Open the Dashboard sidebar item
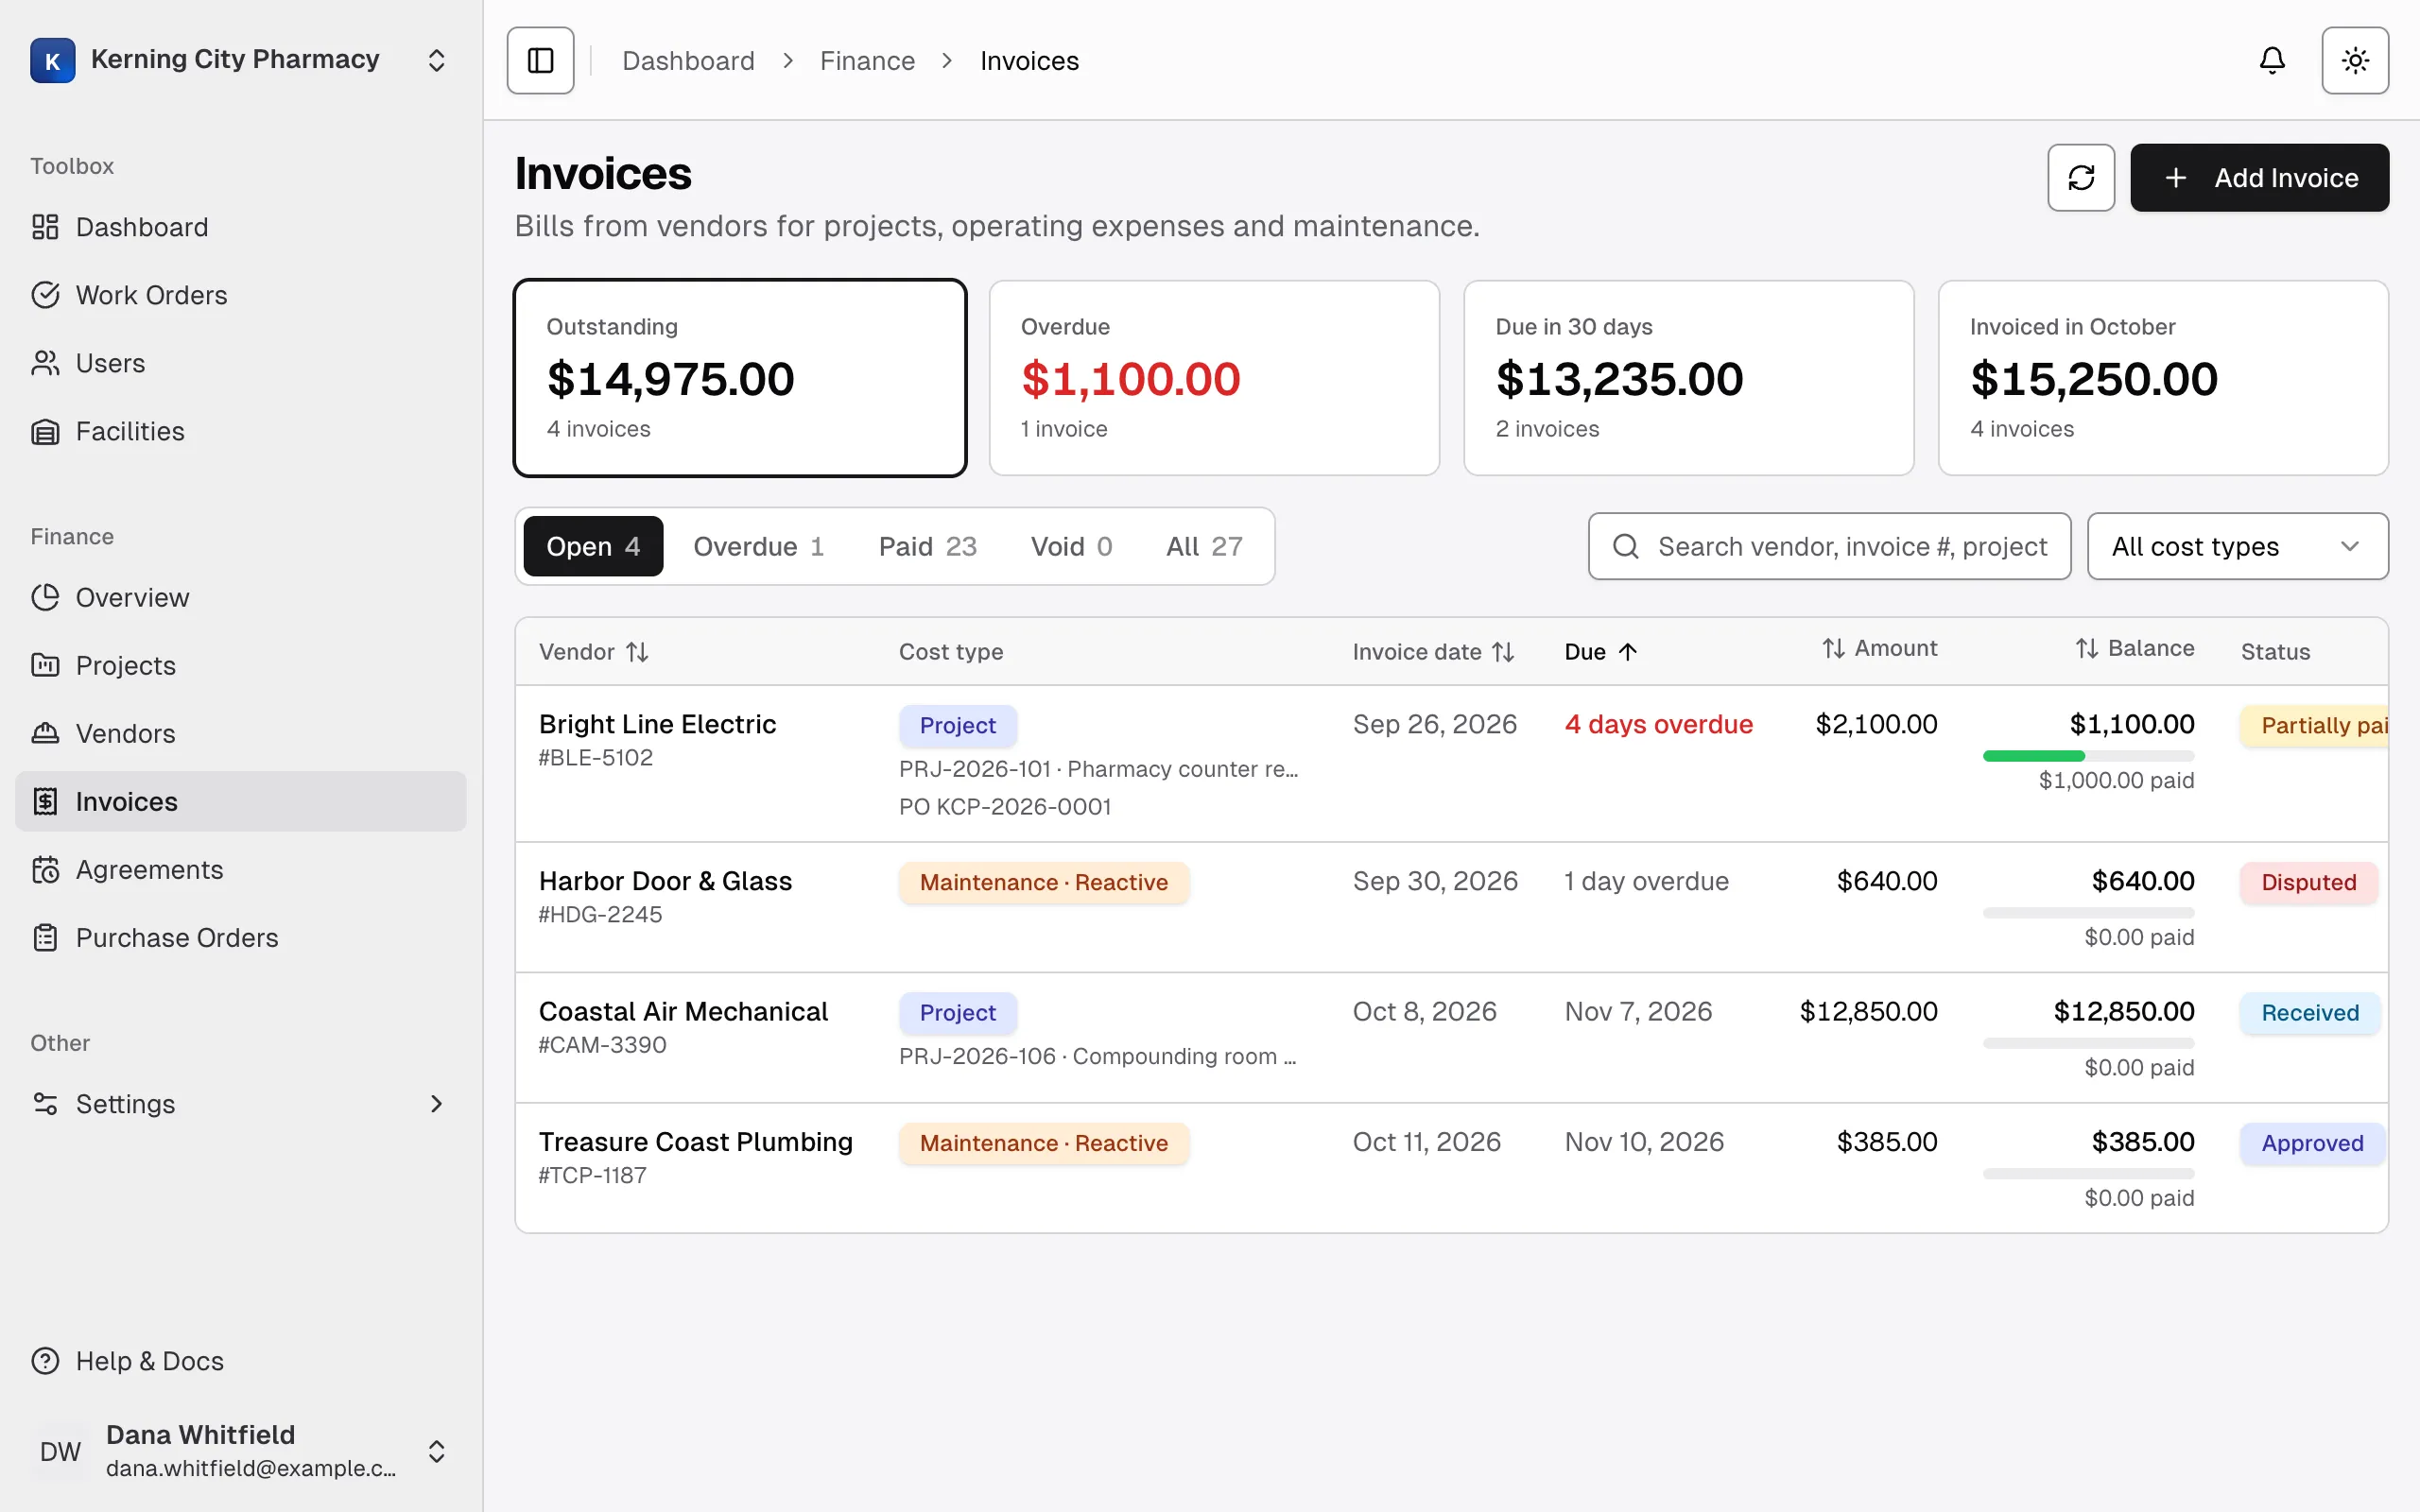Viewport: 2420px width, 1512px height. [240, 227]
